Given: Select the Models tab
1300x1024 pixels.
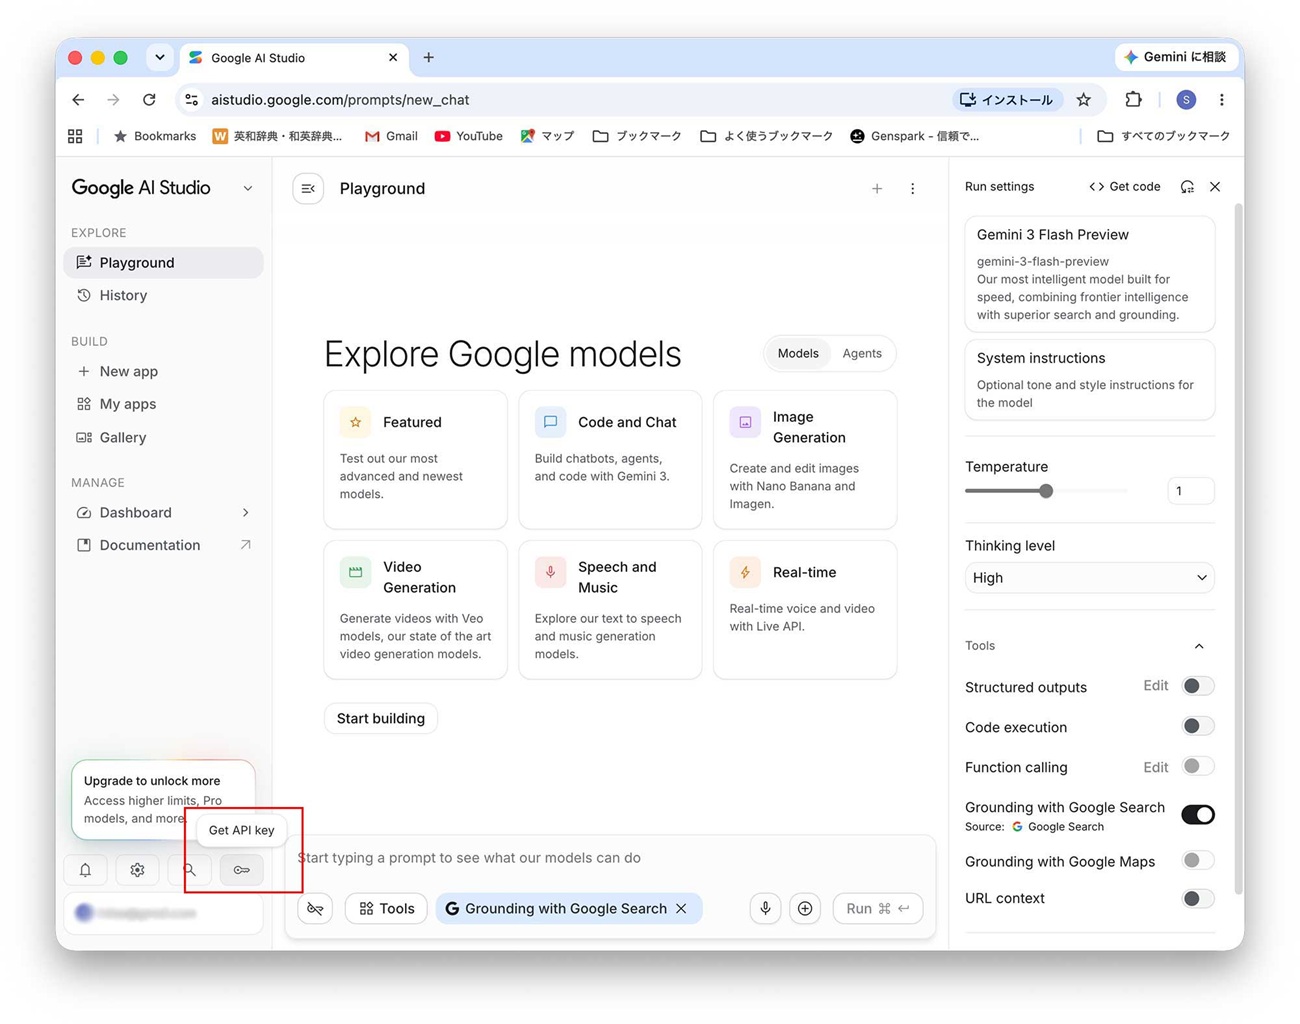Looking at the screenshot, I should pos(798,353).
